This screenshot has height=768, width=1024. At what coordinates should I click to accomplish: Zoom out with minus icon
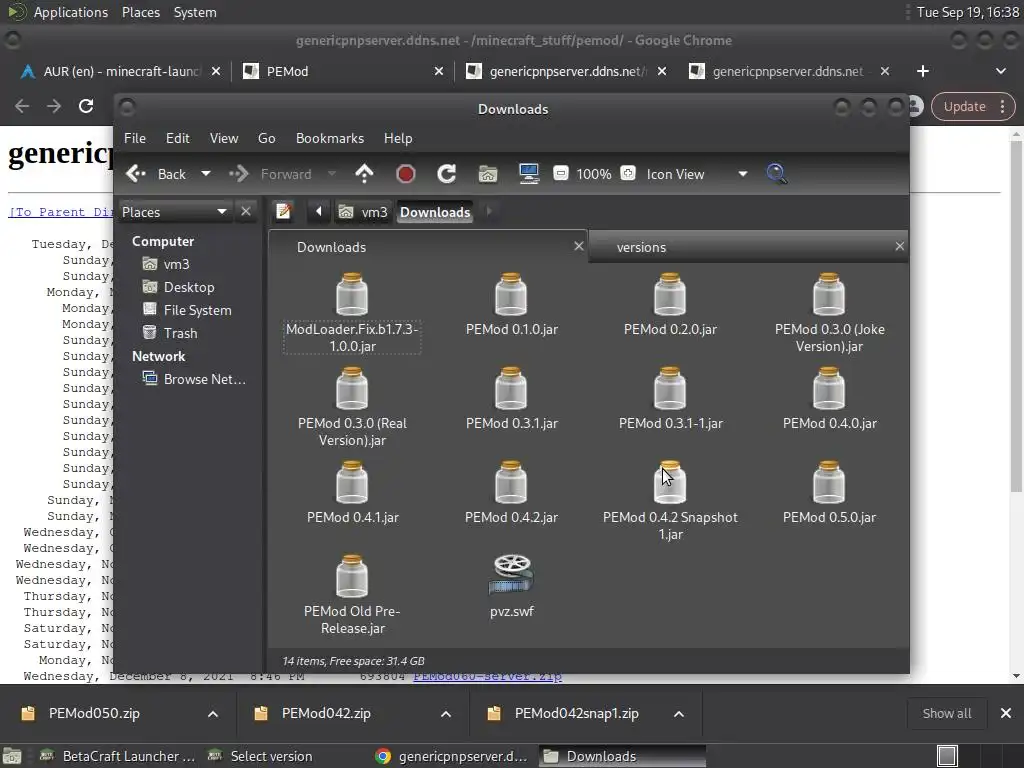pos(560,173)
